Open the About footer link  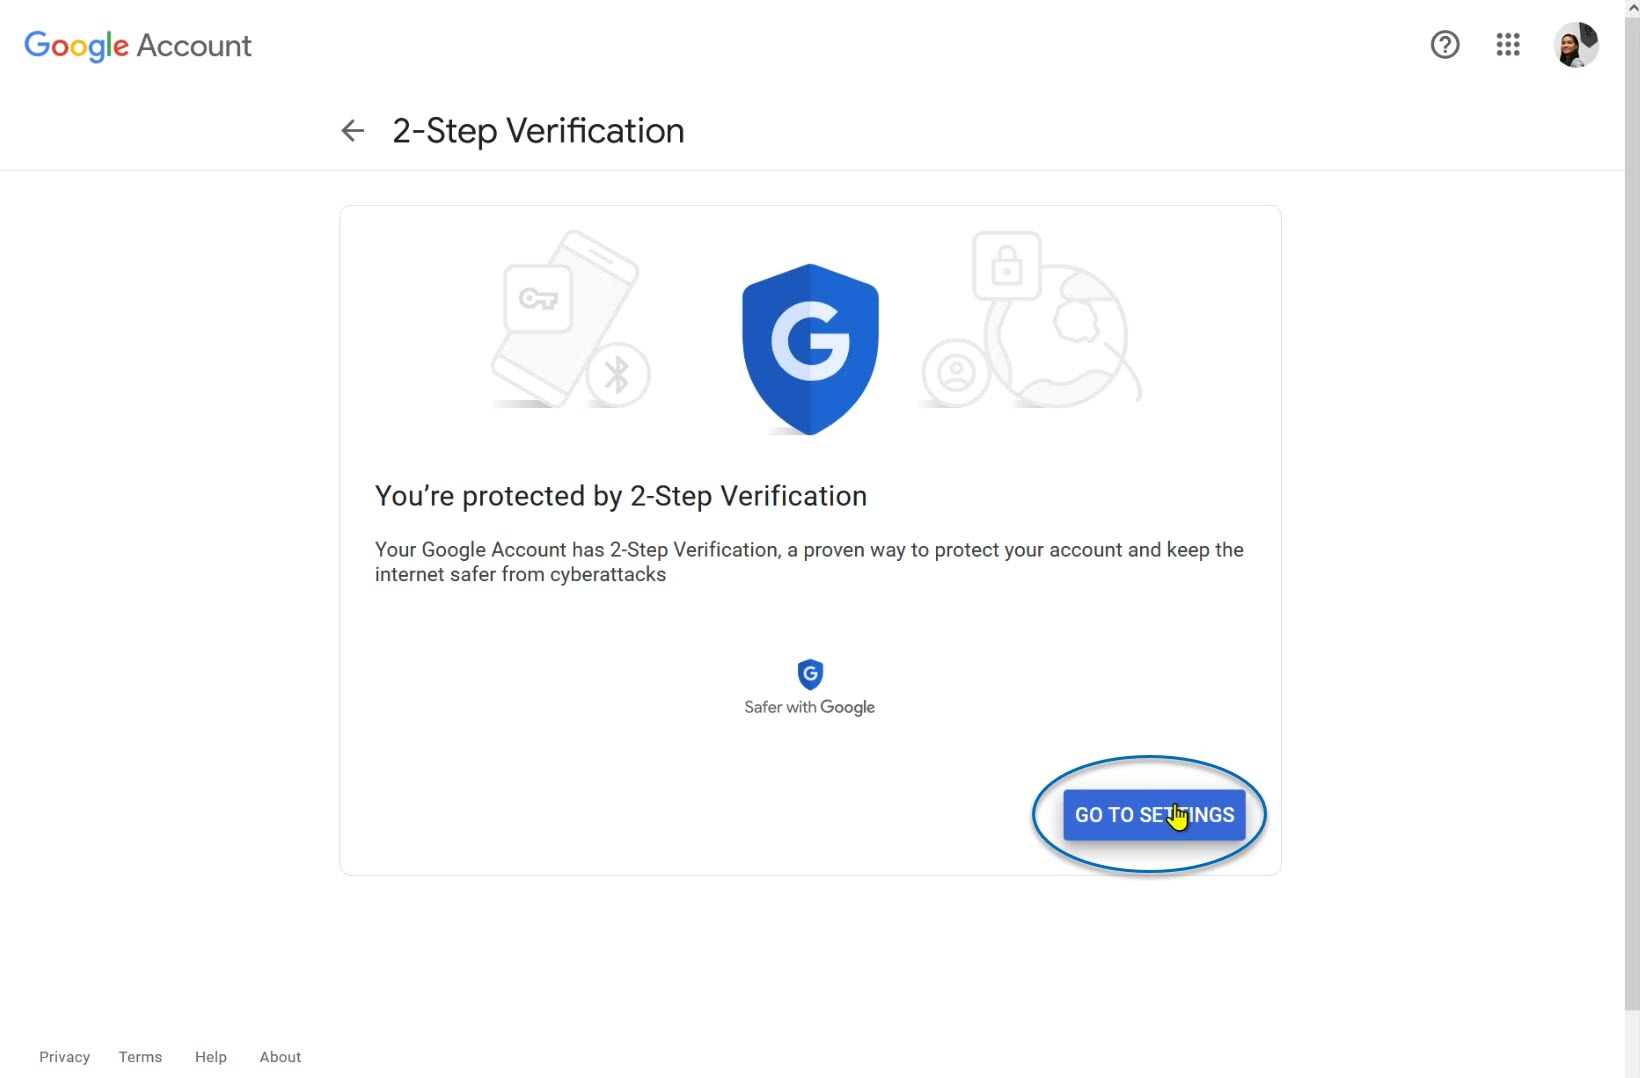coord(280,1057)
